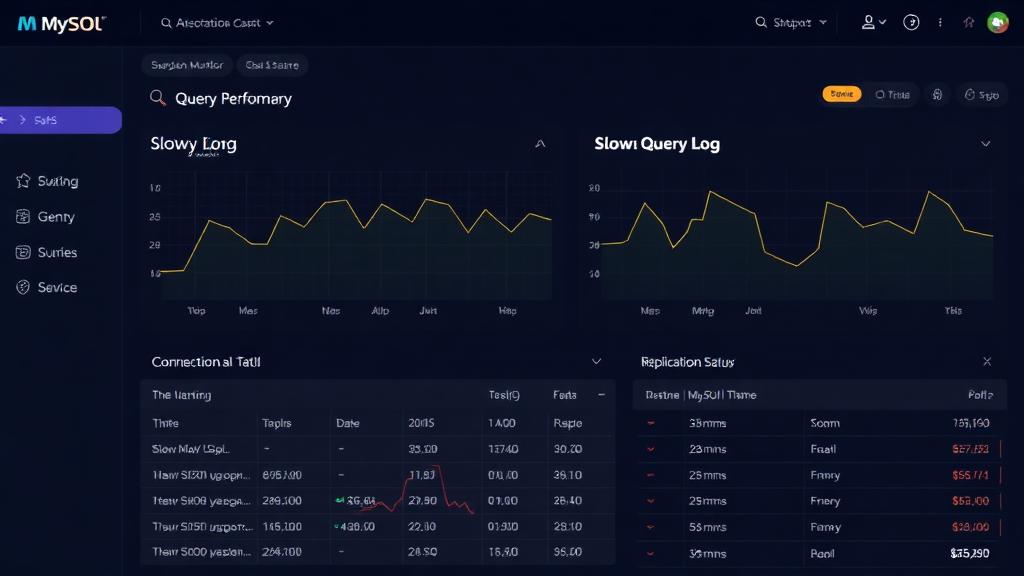The image size is (1024, 576).
Task: Switch to the Sargien Markor tab
Action: click(186, 64)
